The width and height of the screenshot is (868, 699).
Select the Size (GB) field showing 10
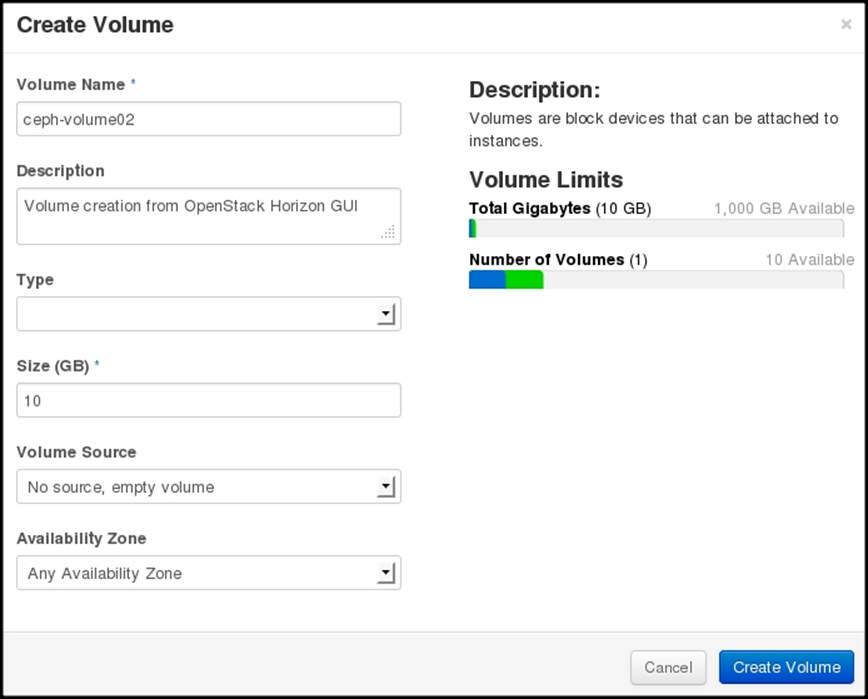point(208,400)
